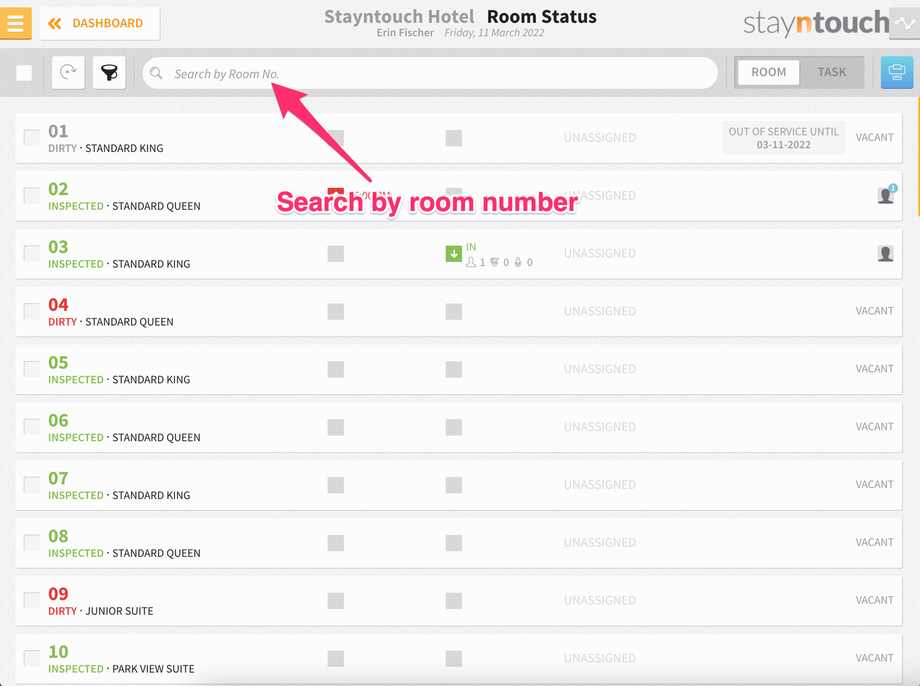
Task: Click the magnifier search icon
Action: point(156,73)
